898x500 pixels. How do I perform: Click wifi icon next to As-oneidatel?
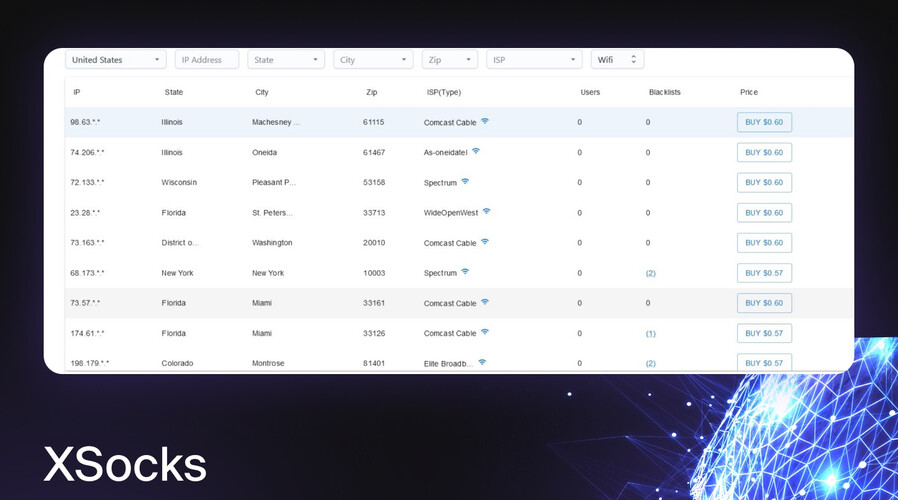click(x=476, y=151)
